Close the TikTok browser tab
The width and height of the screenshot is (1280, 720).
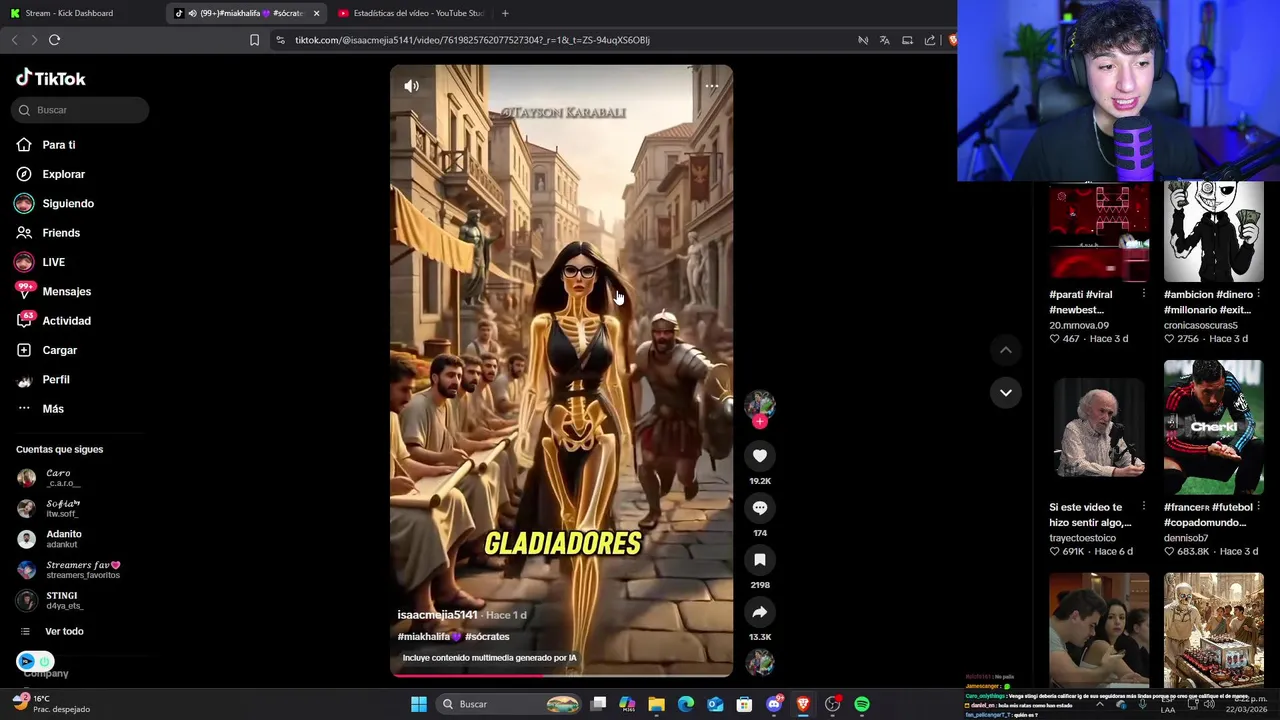coord(316,13)
